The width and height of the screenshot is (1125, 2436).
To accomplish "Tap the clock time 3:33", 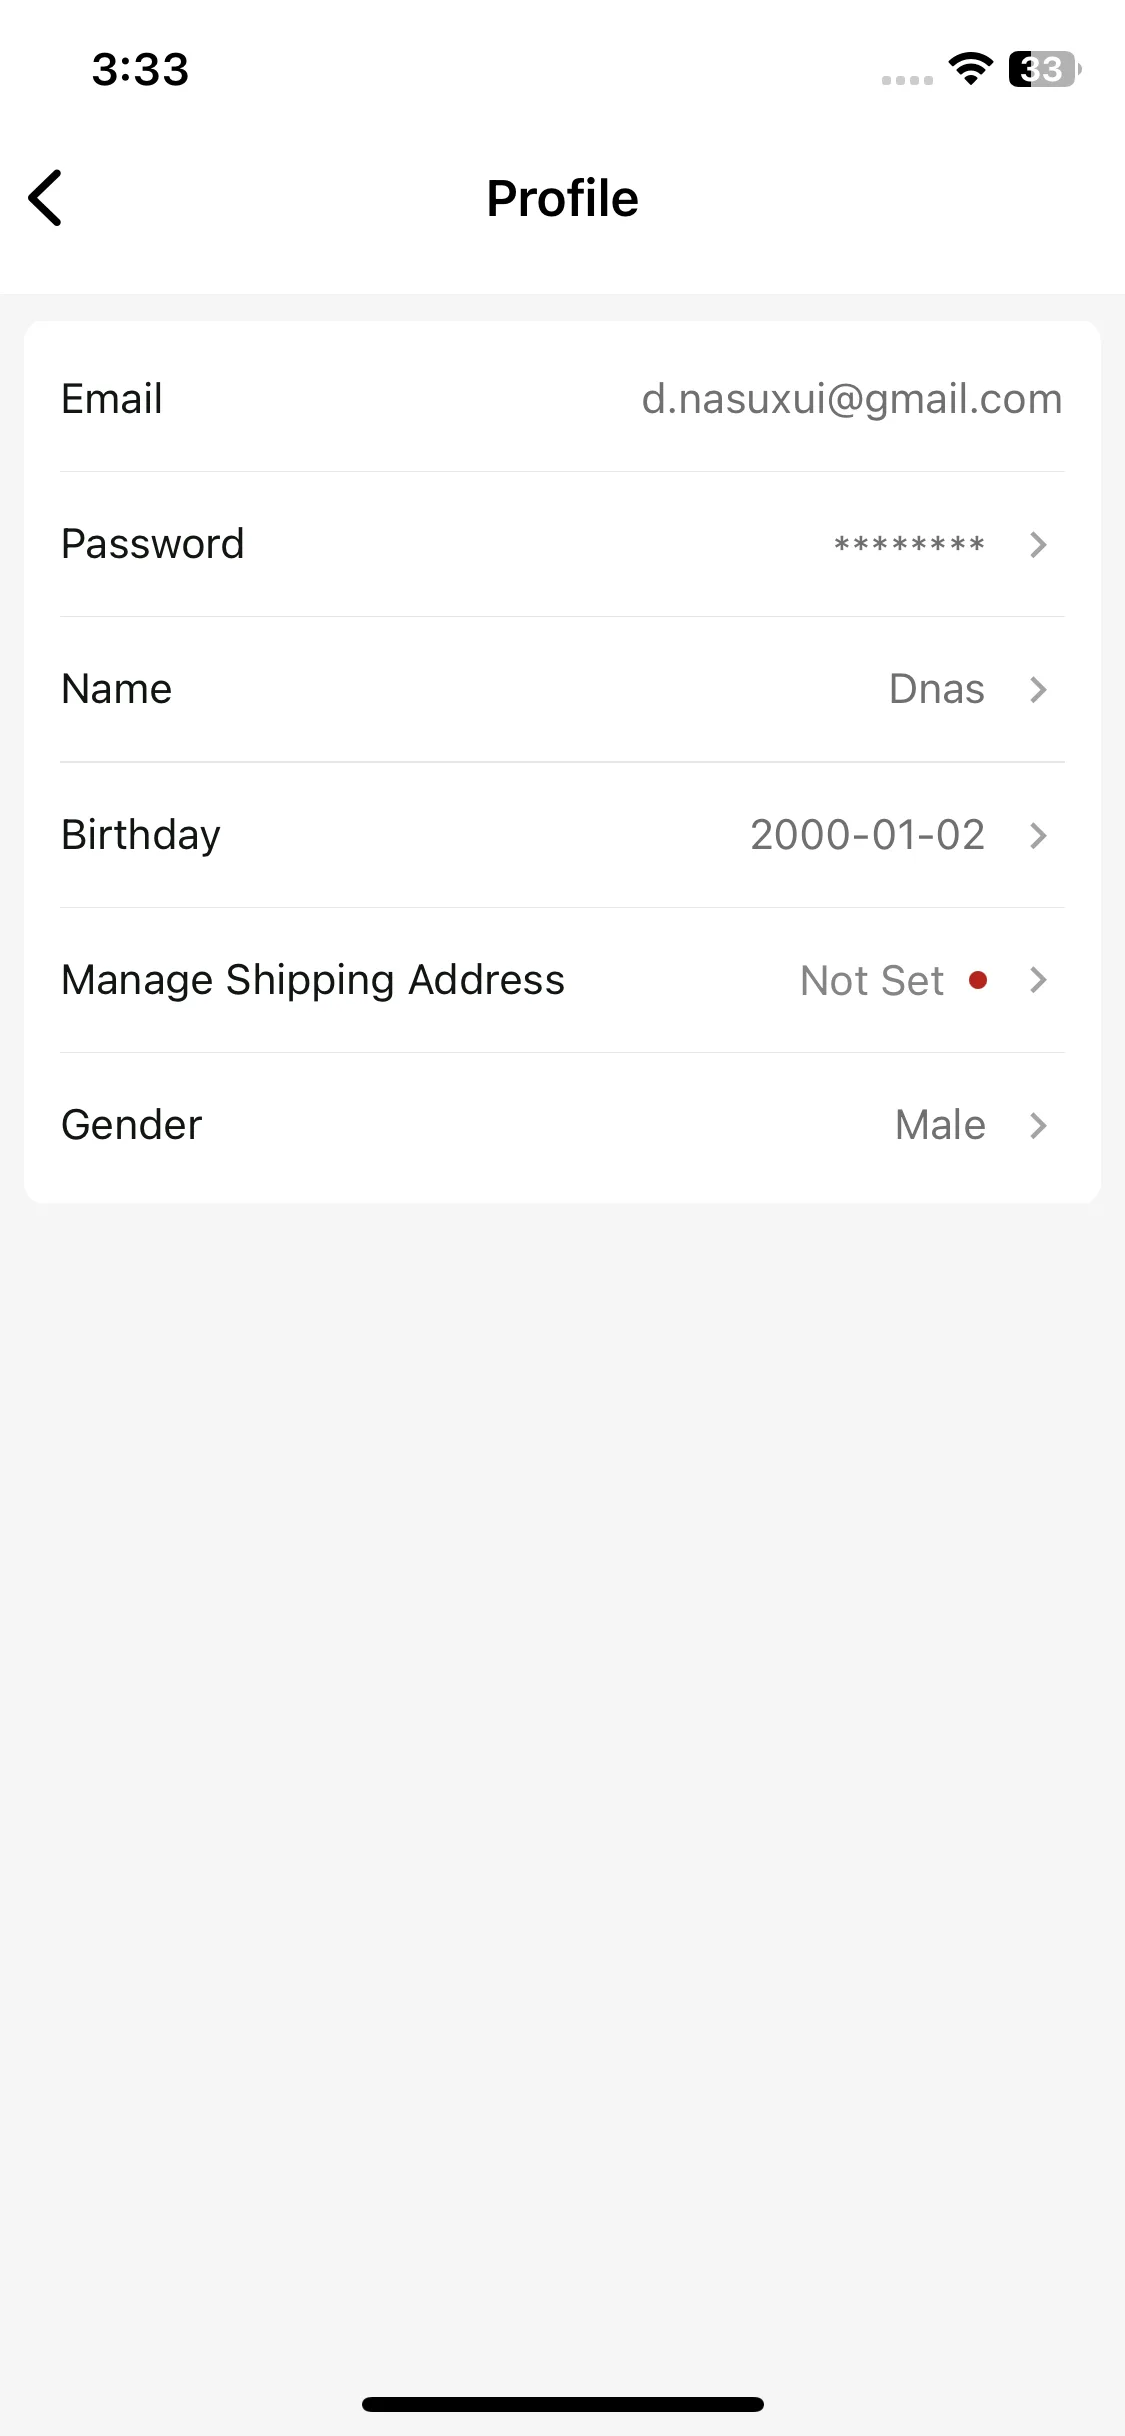I will click(140, 69).
